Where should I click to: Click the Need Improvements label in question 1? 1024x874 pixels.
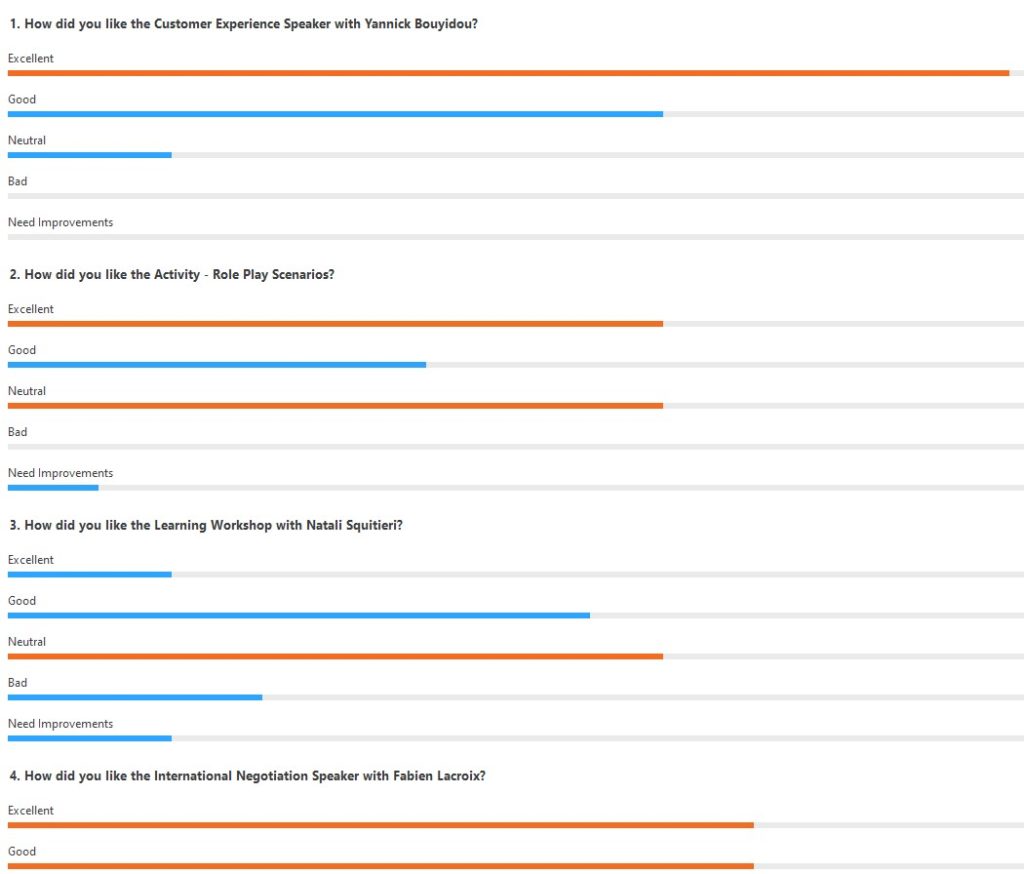click(60, 222)
